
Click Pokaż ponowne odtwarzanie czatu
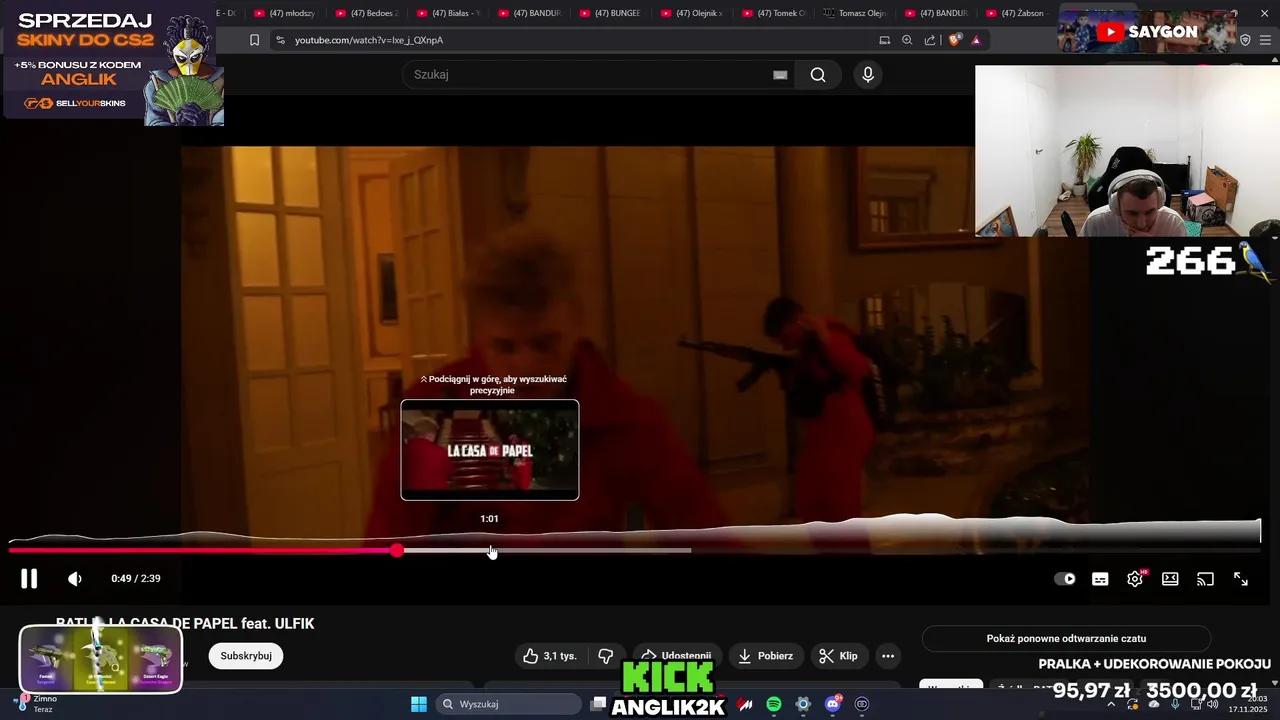pos(1066,638)
